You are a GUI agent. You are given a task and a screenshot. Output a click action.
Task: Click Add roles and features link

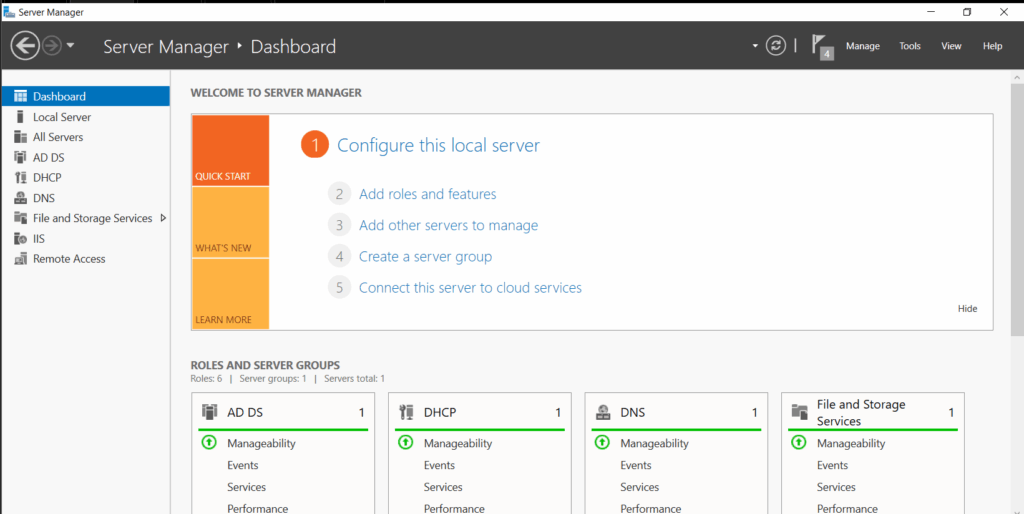[x=427, y=194]
